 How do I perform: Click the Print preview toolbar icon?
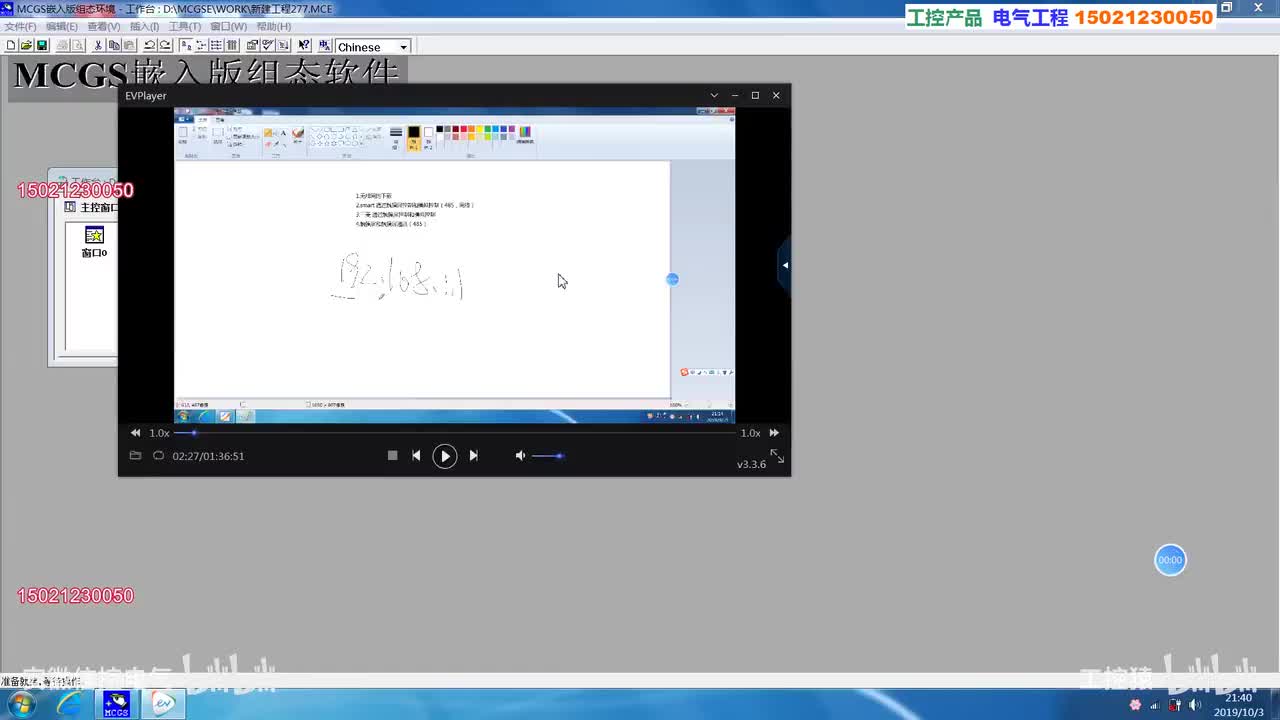77,46
